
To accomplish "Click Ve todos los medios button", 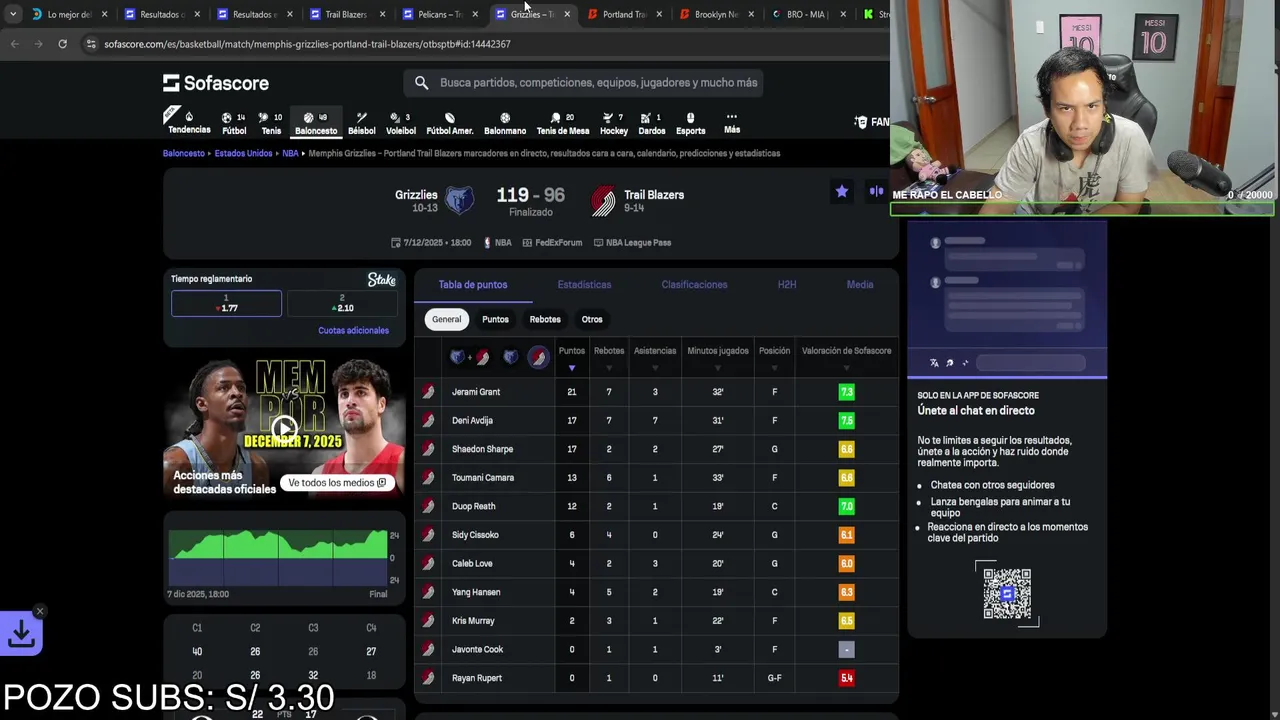I will coord(337,483).
